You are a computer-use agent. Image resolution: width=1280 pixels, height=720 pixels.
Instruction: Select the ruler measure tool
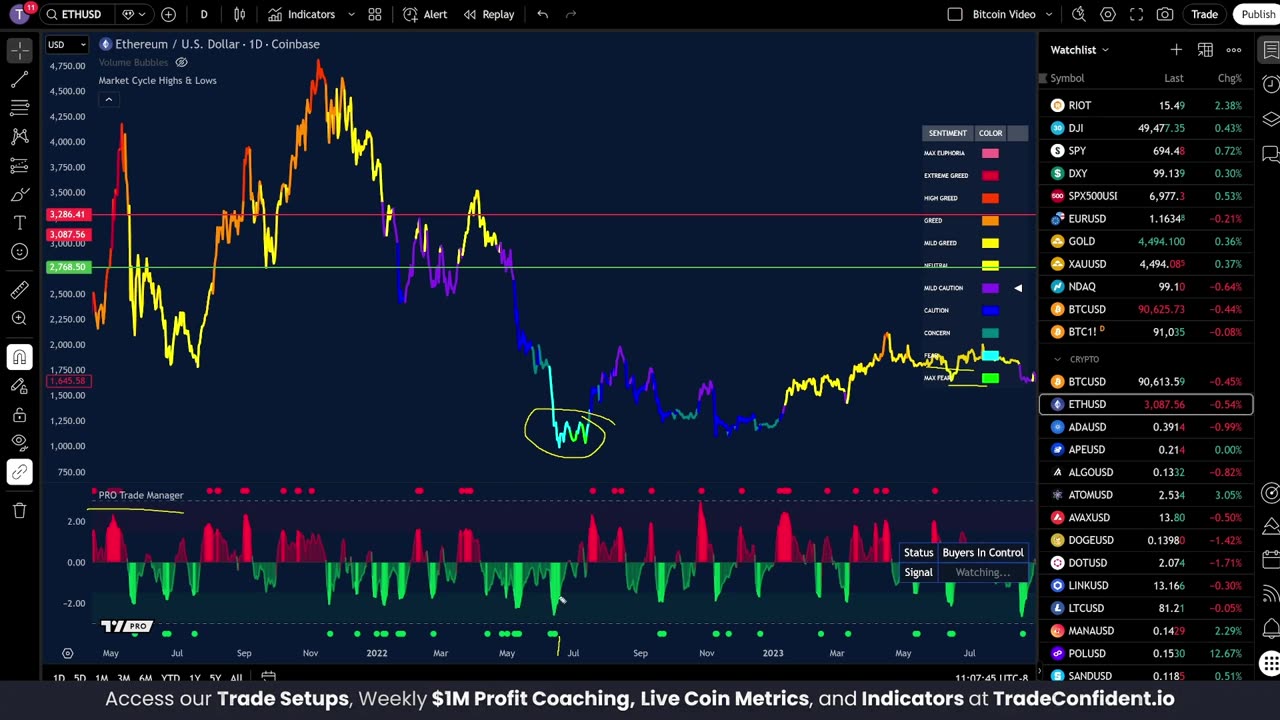click(x=19, y=290)
